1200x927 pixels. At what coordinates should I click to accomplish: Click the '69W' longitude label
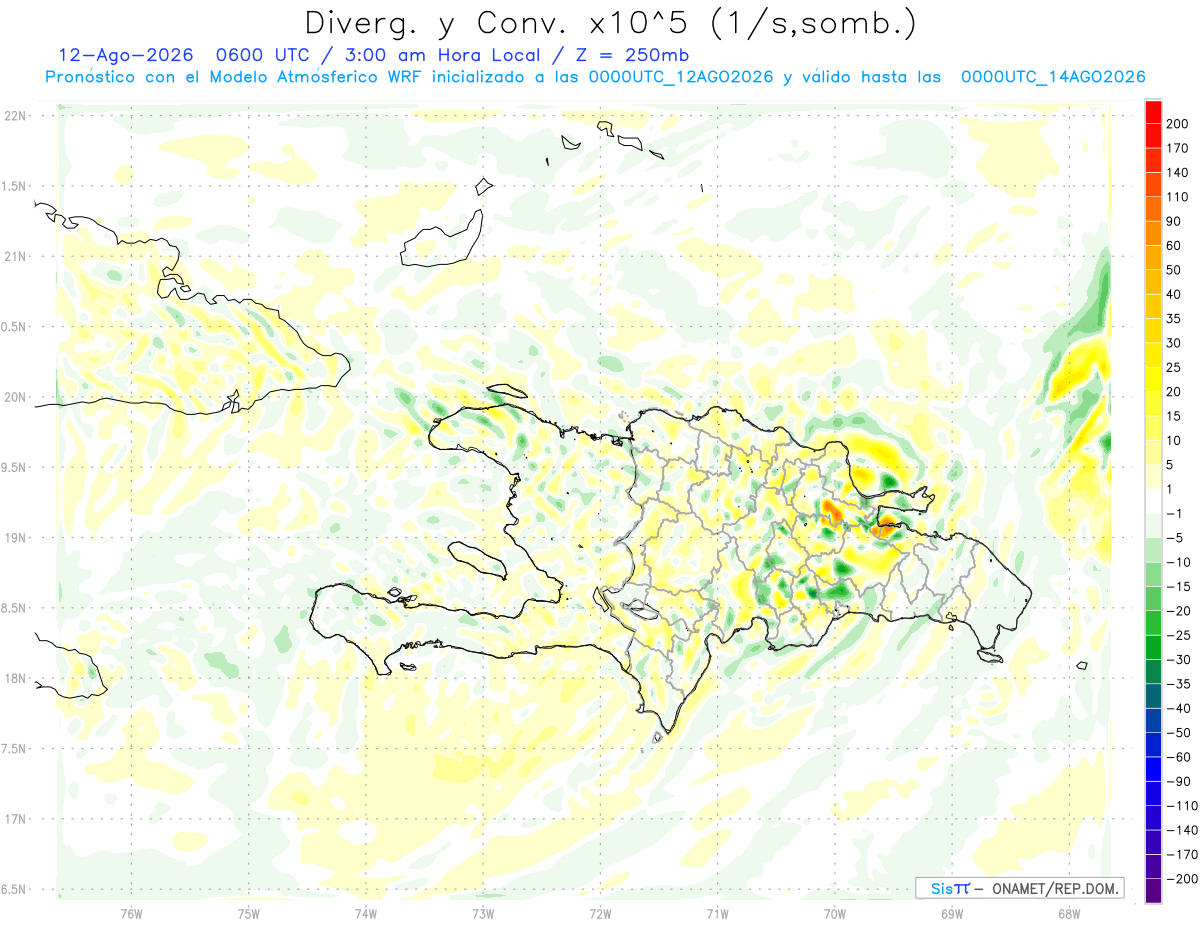pyautogui.click(x=952, y=912)
